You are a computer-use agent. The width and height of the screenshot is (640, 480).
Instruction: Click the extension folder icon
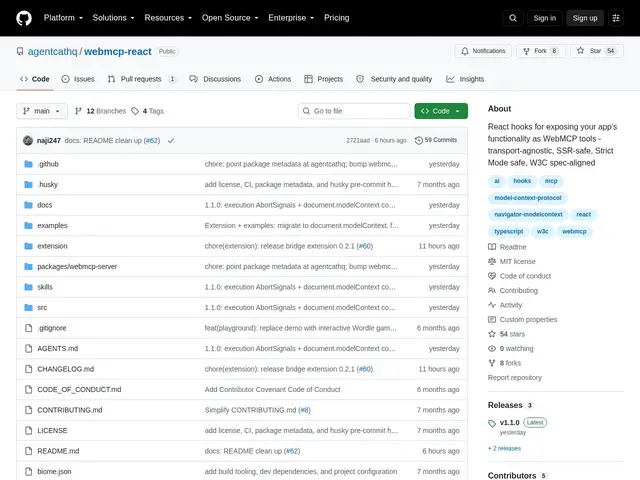[x=28, y=246]
